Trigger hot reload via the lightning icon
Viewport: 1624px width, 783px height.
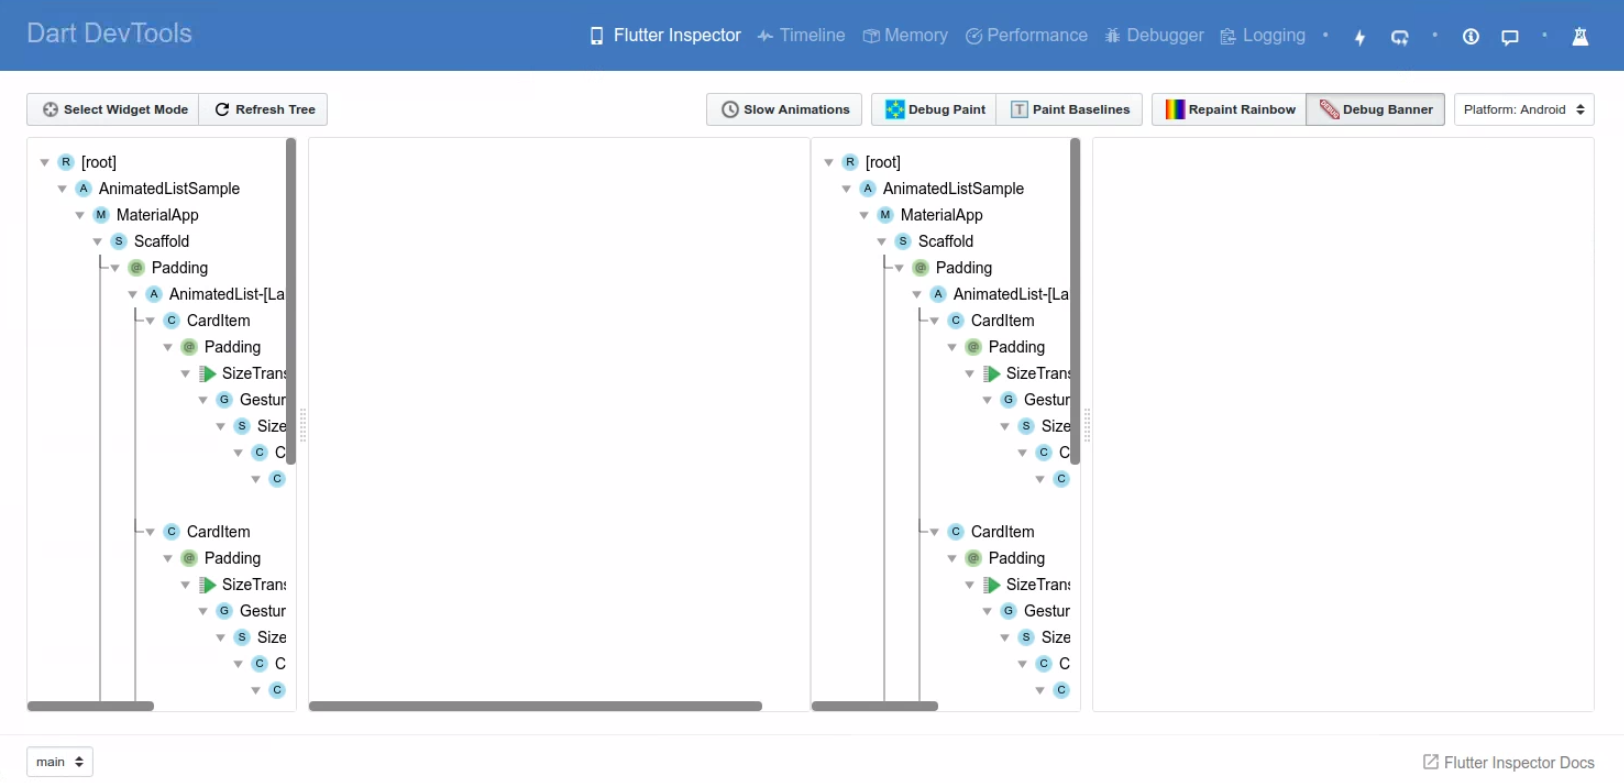(x=1360, y=37)
